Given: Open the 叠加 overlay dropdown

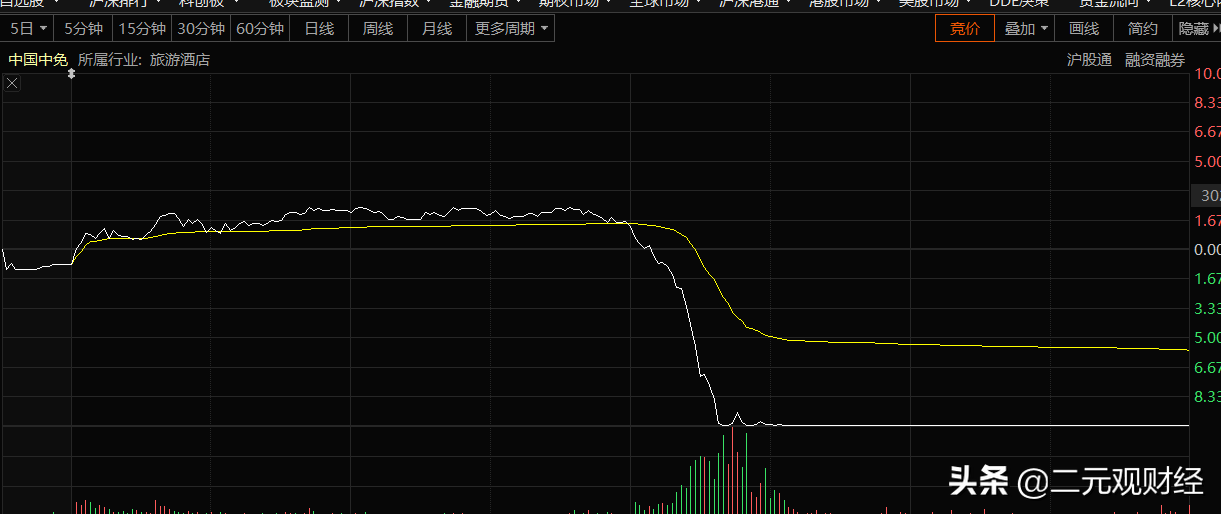Looking at the screenshot, I should tap(1026, 29).
